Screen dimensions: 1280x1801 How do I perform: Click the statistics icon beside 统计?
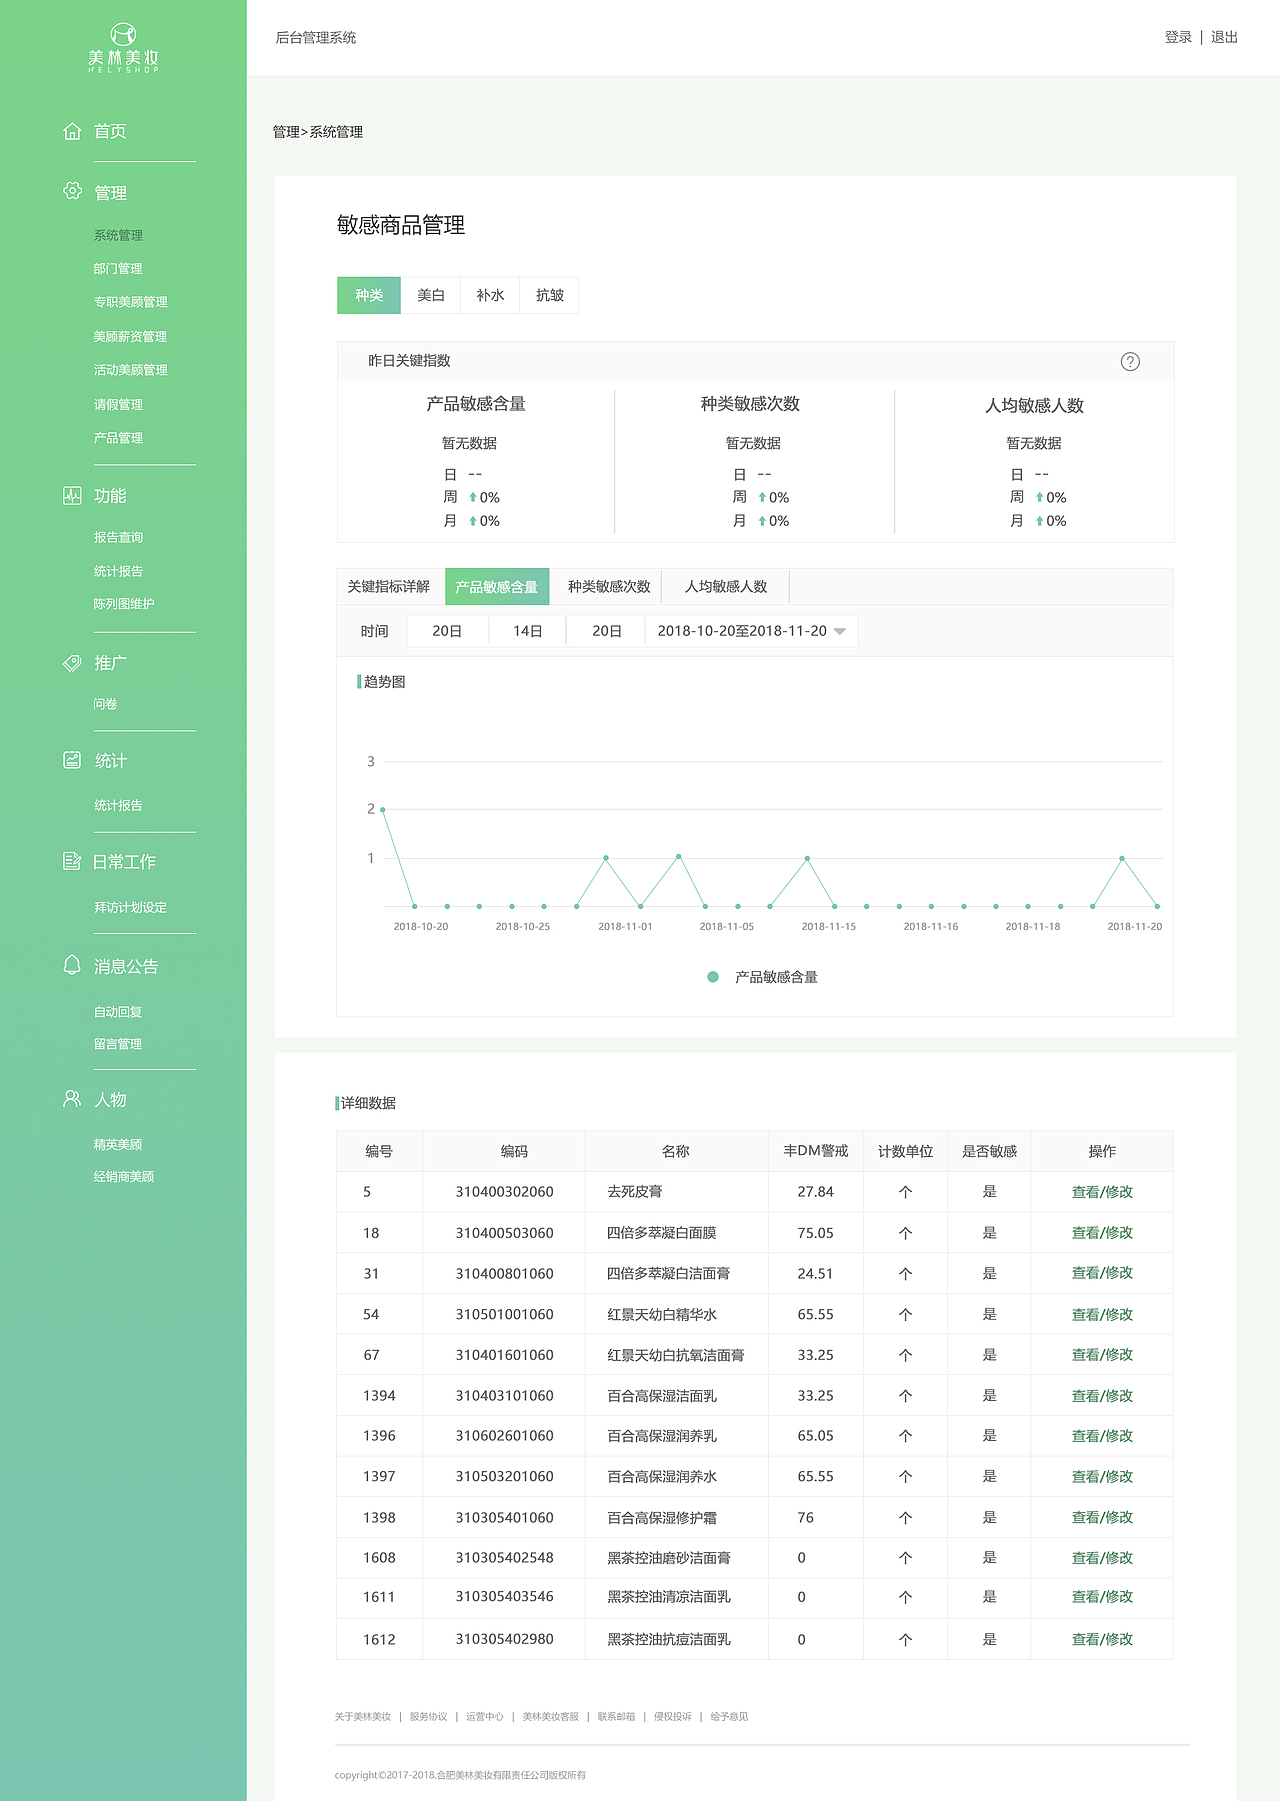(x=72, y=760)
